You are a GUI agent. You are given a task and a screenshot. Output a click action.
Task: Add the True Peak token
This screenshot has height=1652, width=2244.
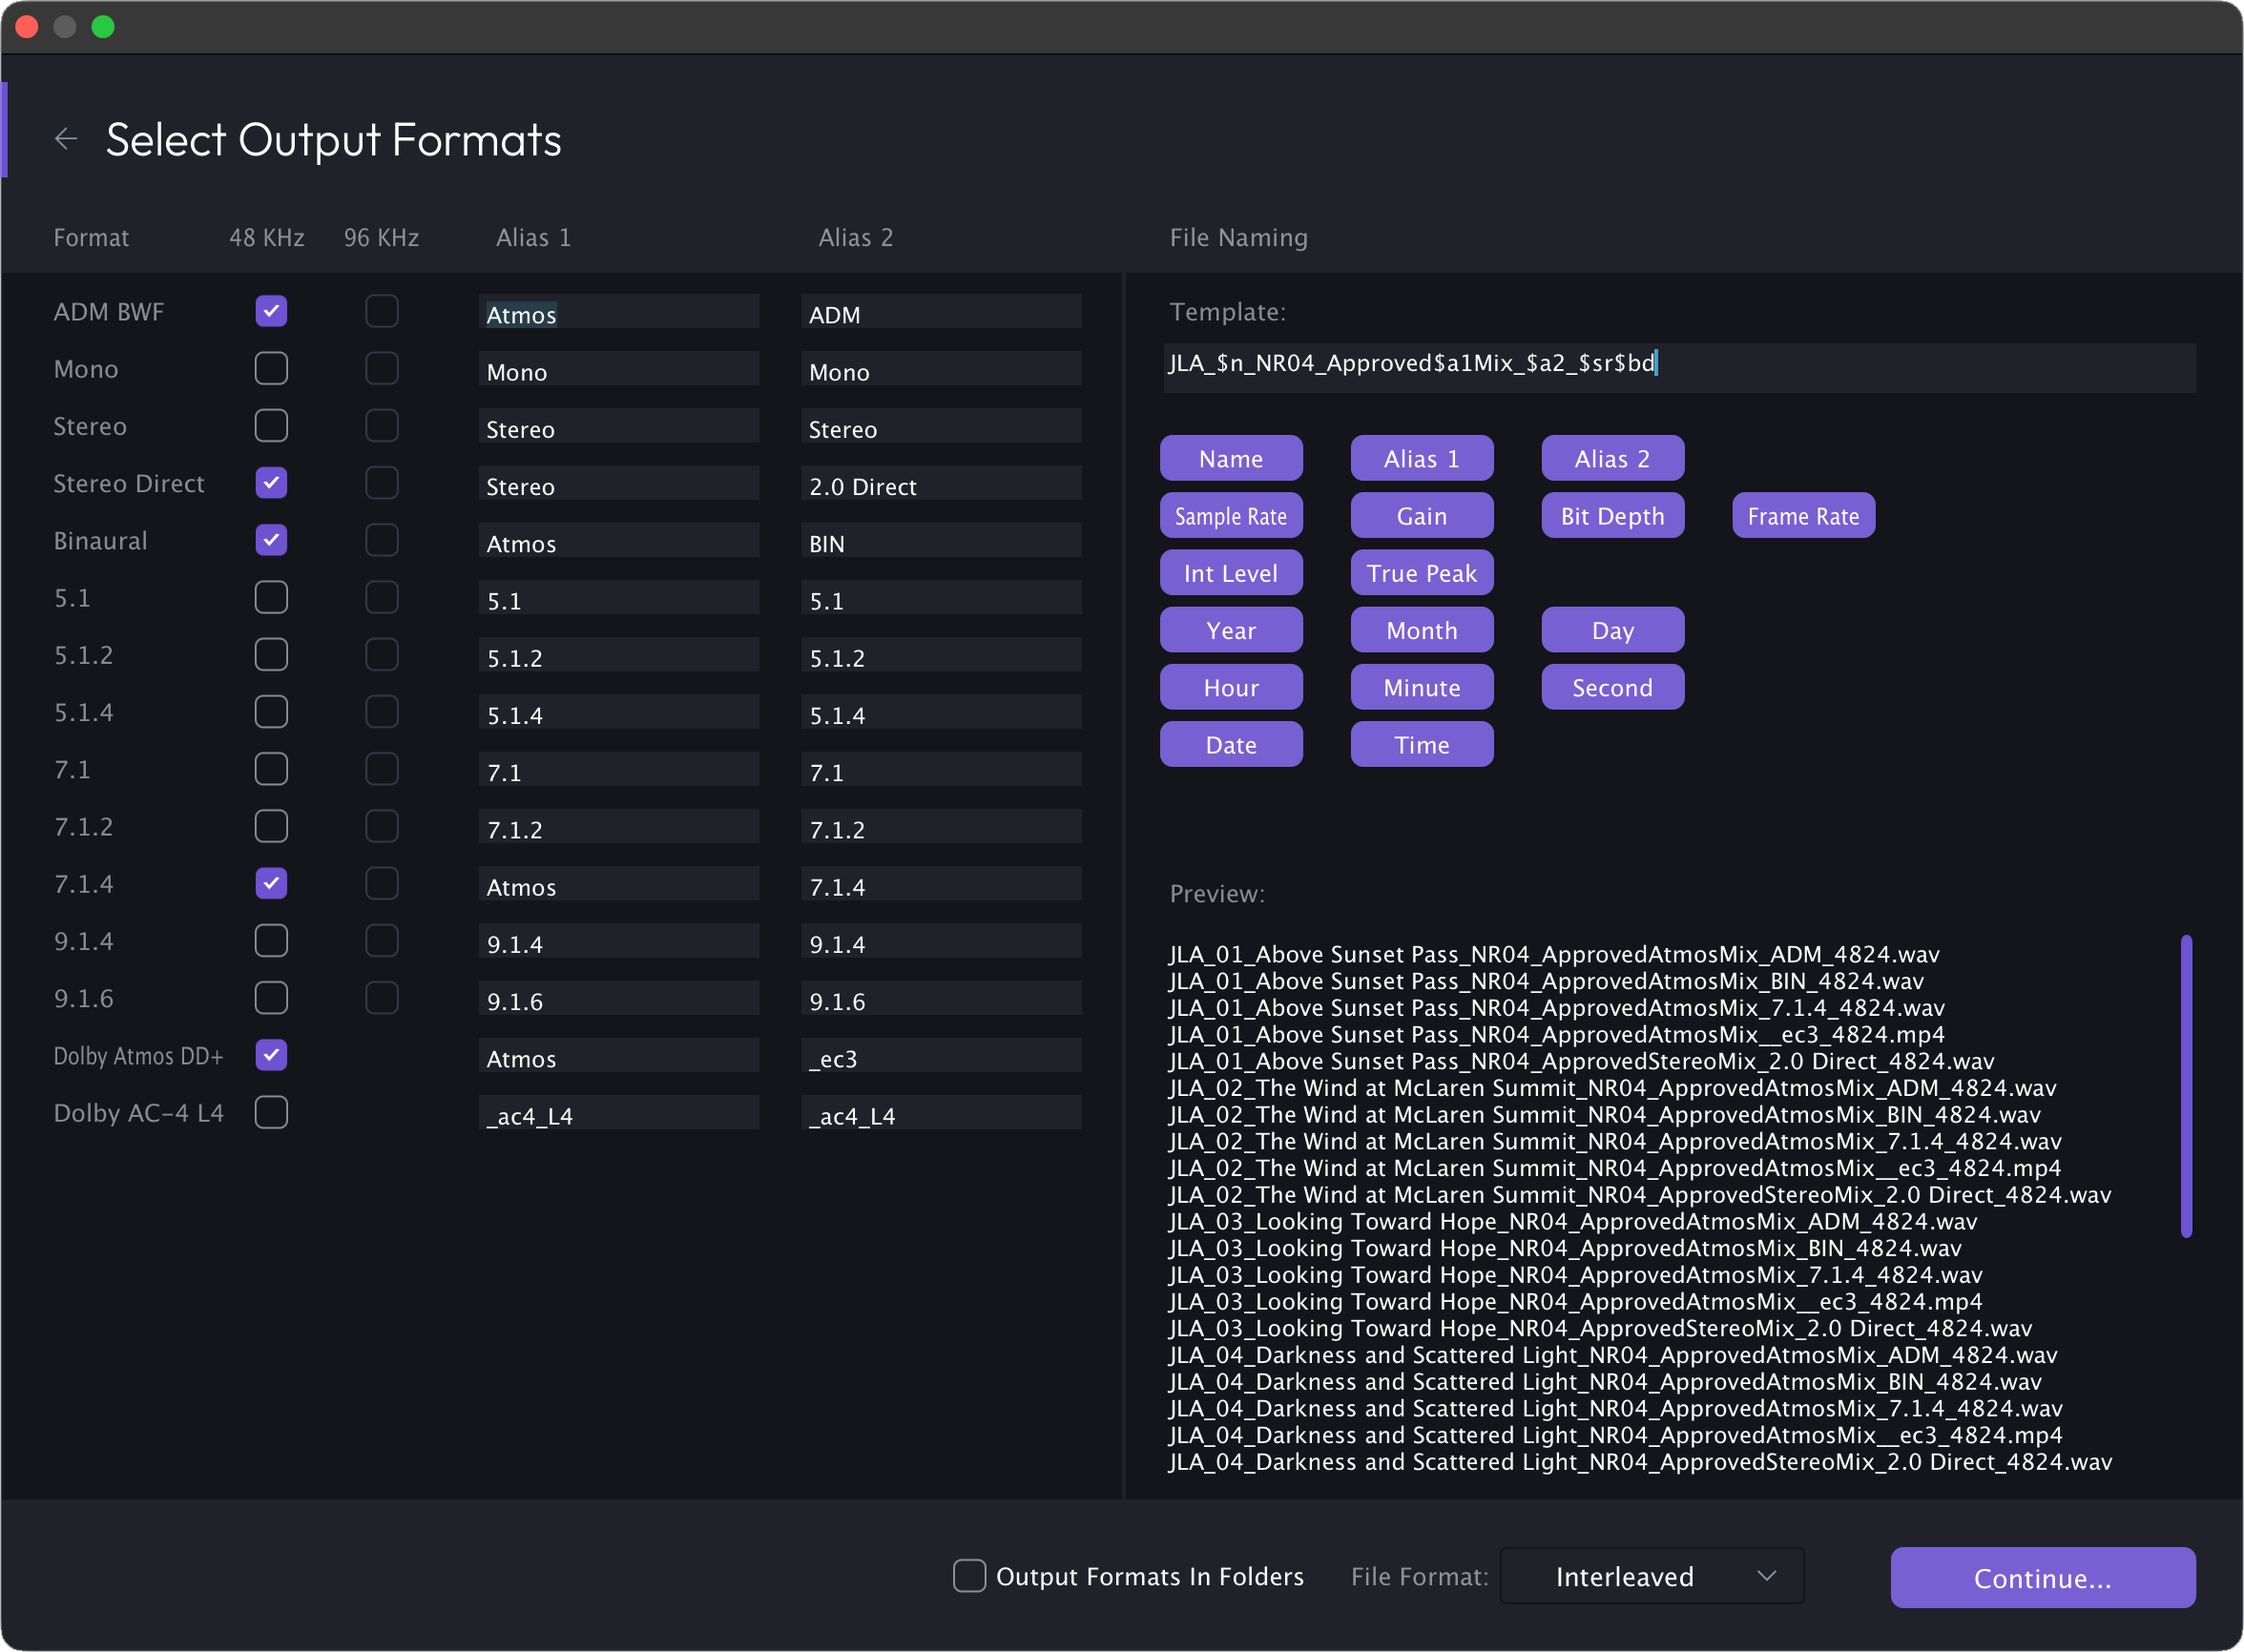[1421, 573]
